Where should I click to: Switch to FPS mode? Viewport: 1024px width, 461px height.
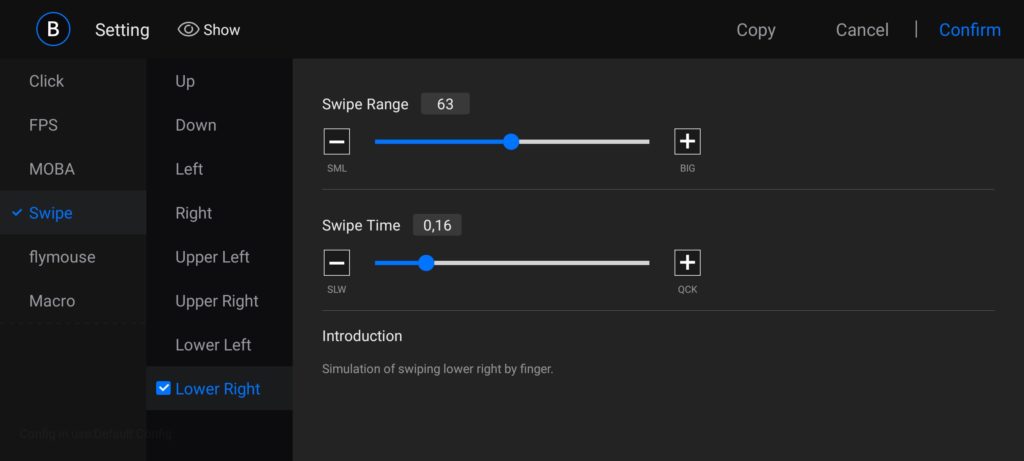tap(43, 125)
